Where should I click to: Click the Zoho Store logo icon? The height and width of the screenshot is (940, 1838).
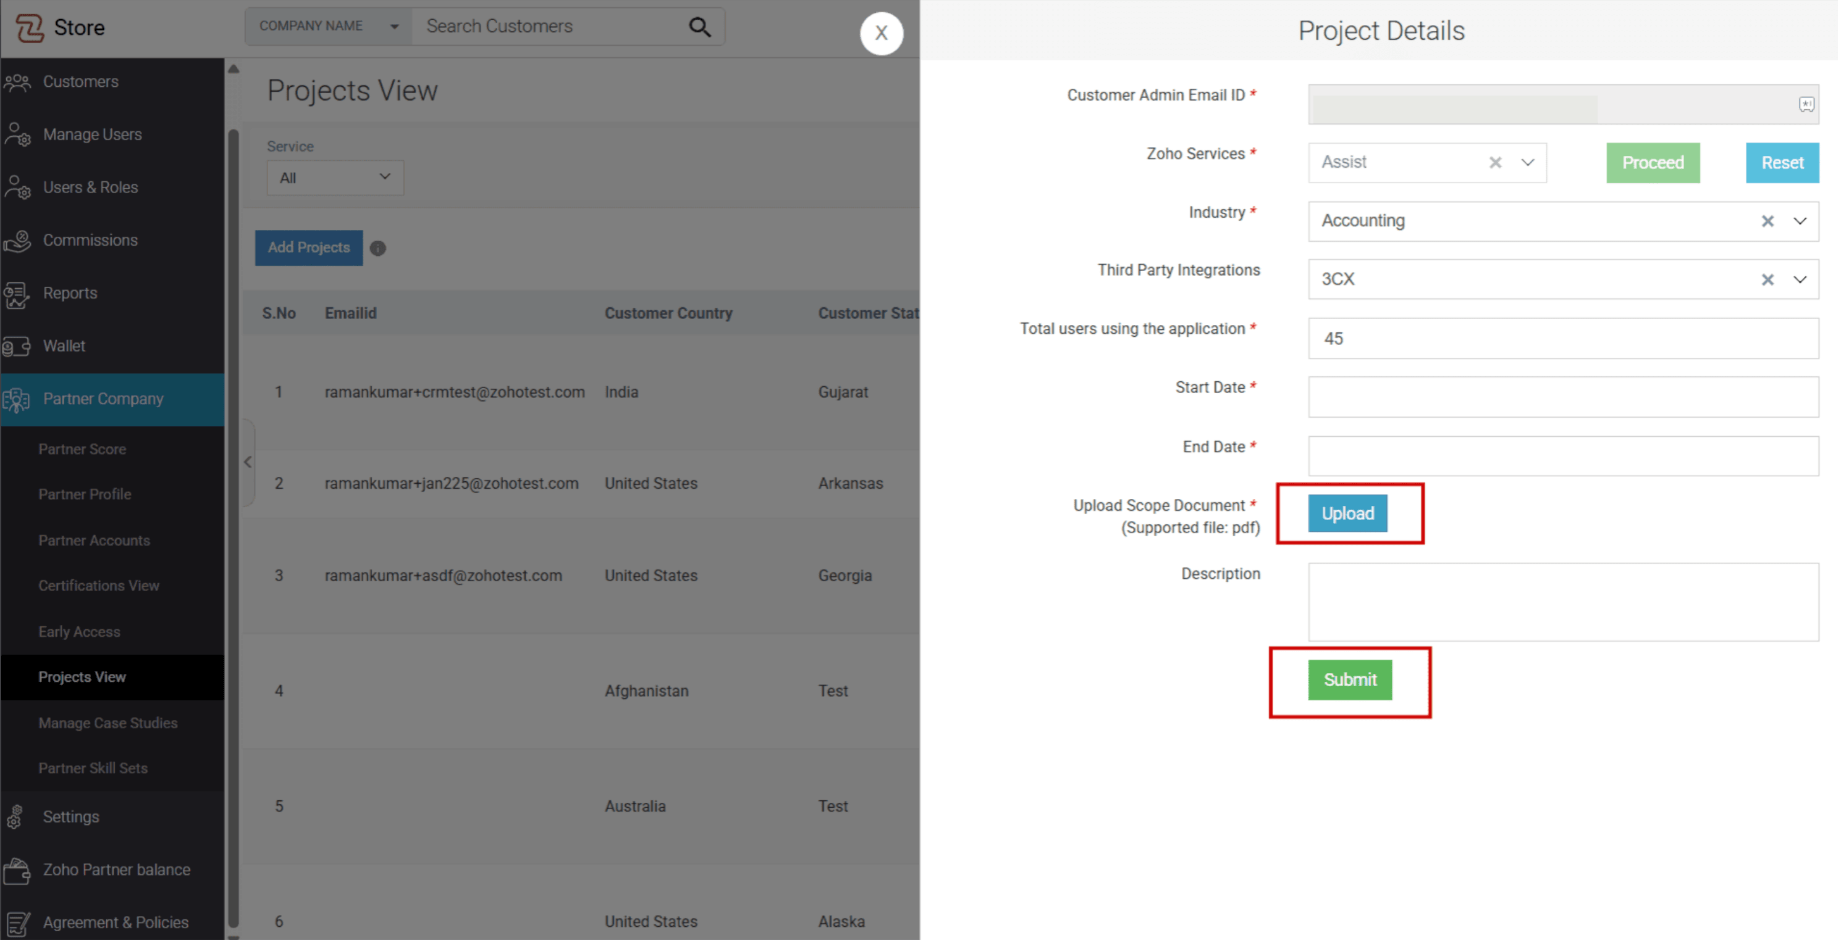pyautogui.click(x=29, y=28)
